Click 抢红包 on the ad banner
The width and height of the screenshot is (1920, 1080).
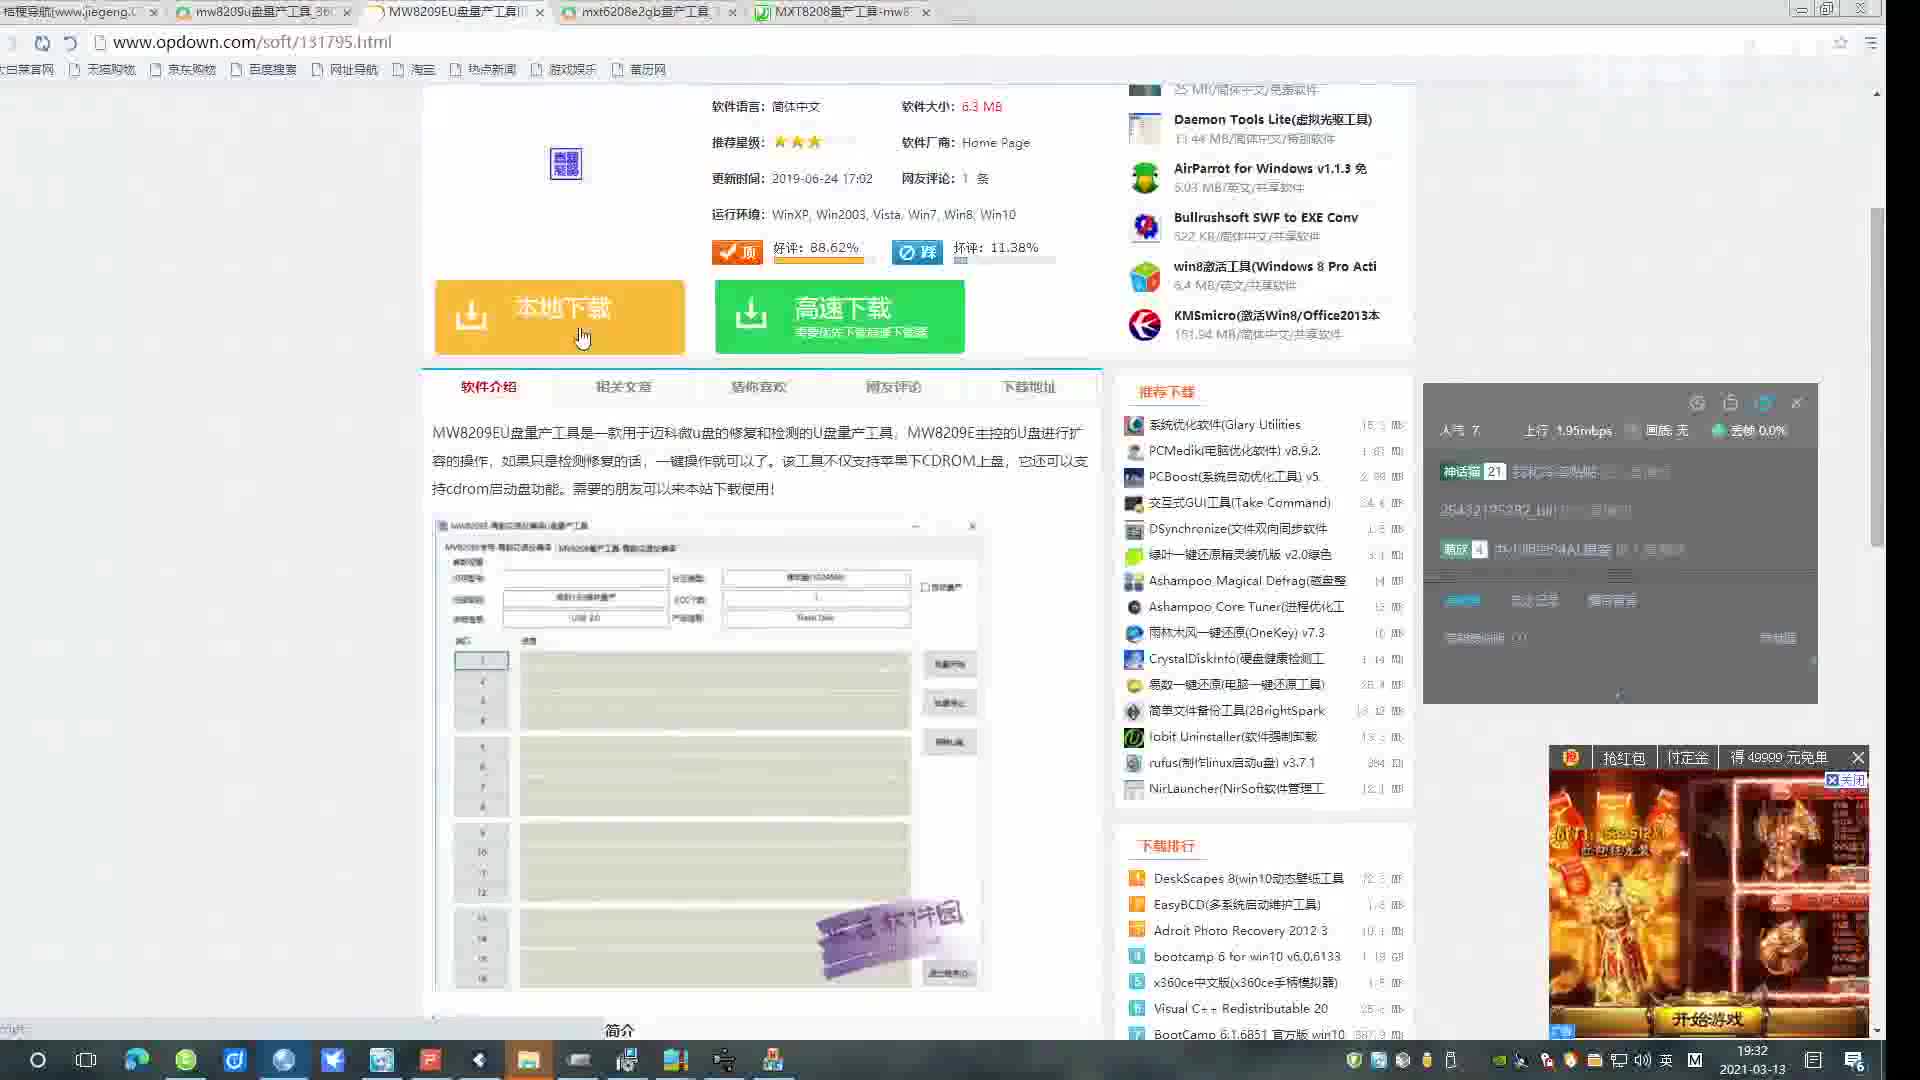[x=1623, y=758]
